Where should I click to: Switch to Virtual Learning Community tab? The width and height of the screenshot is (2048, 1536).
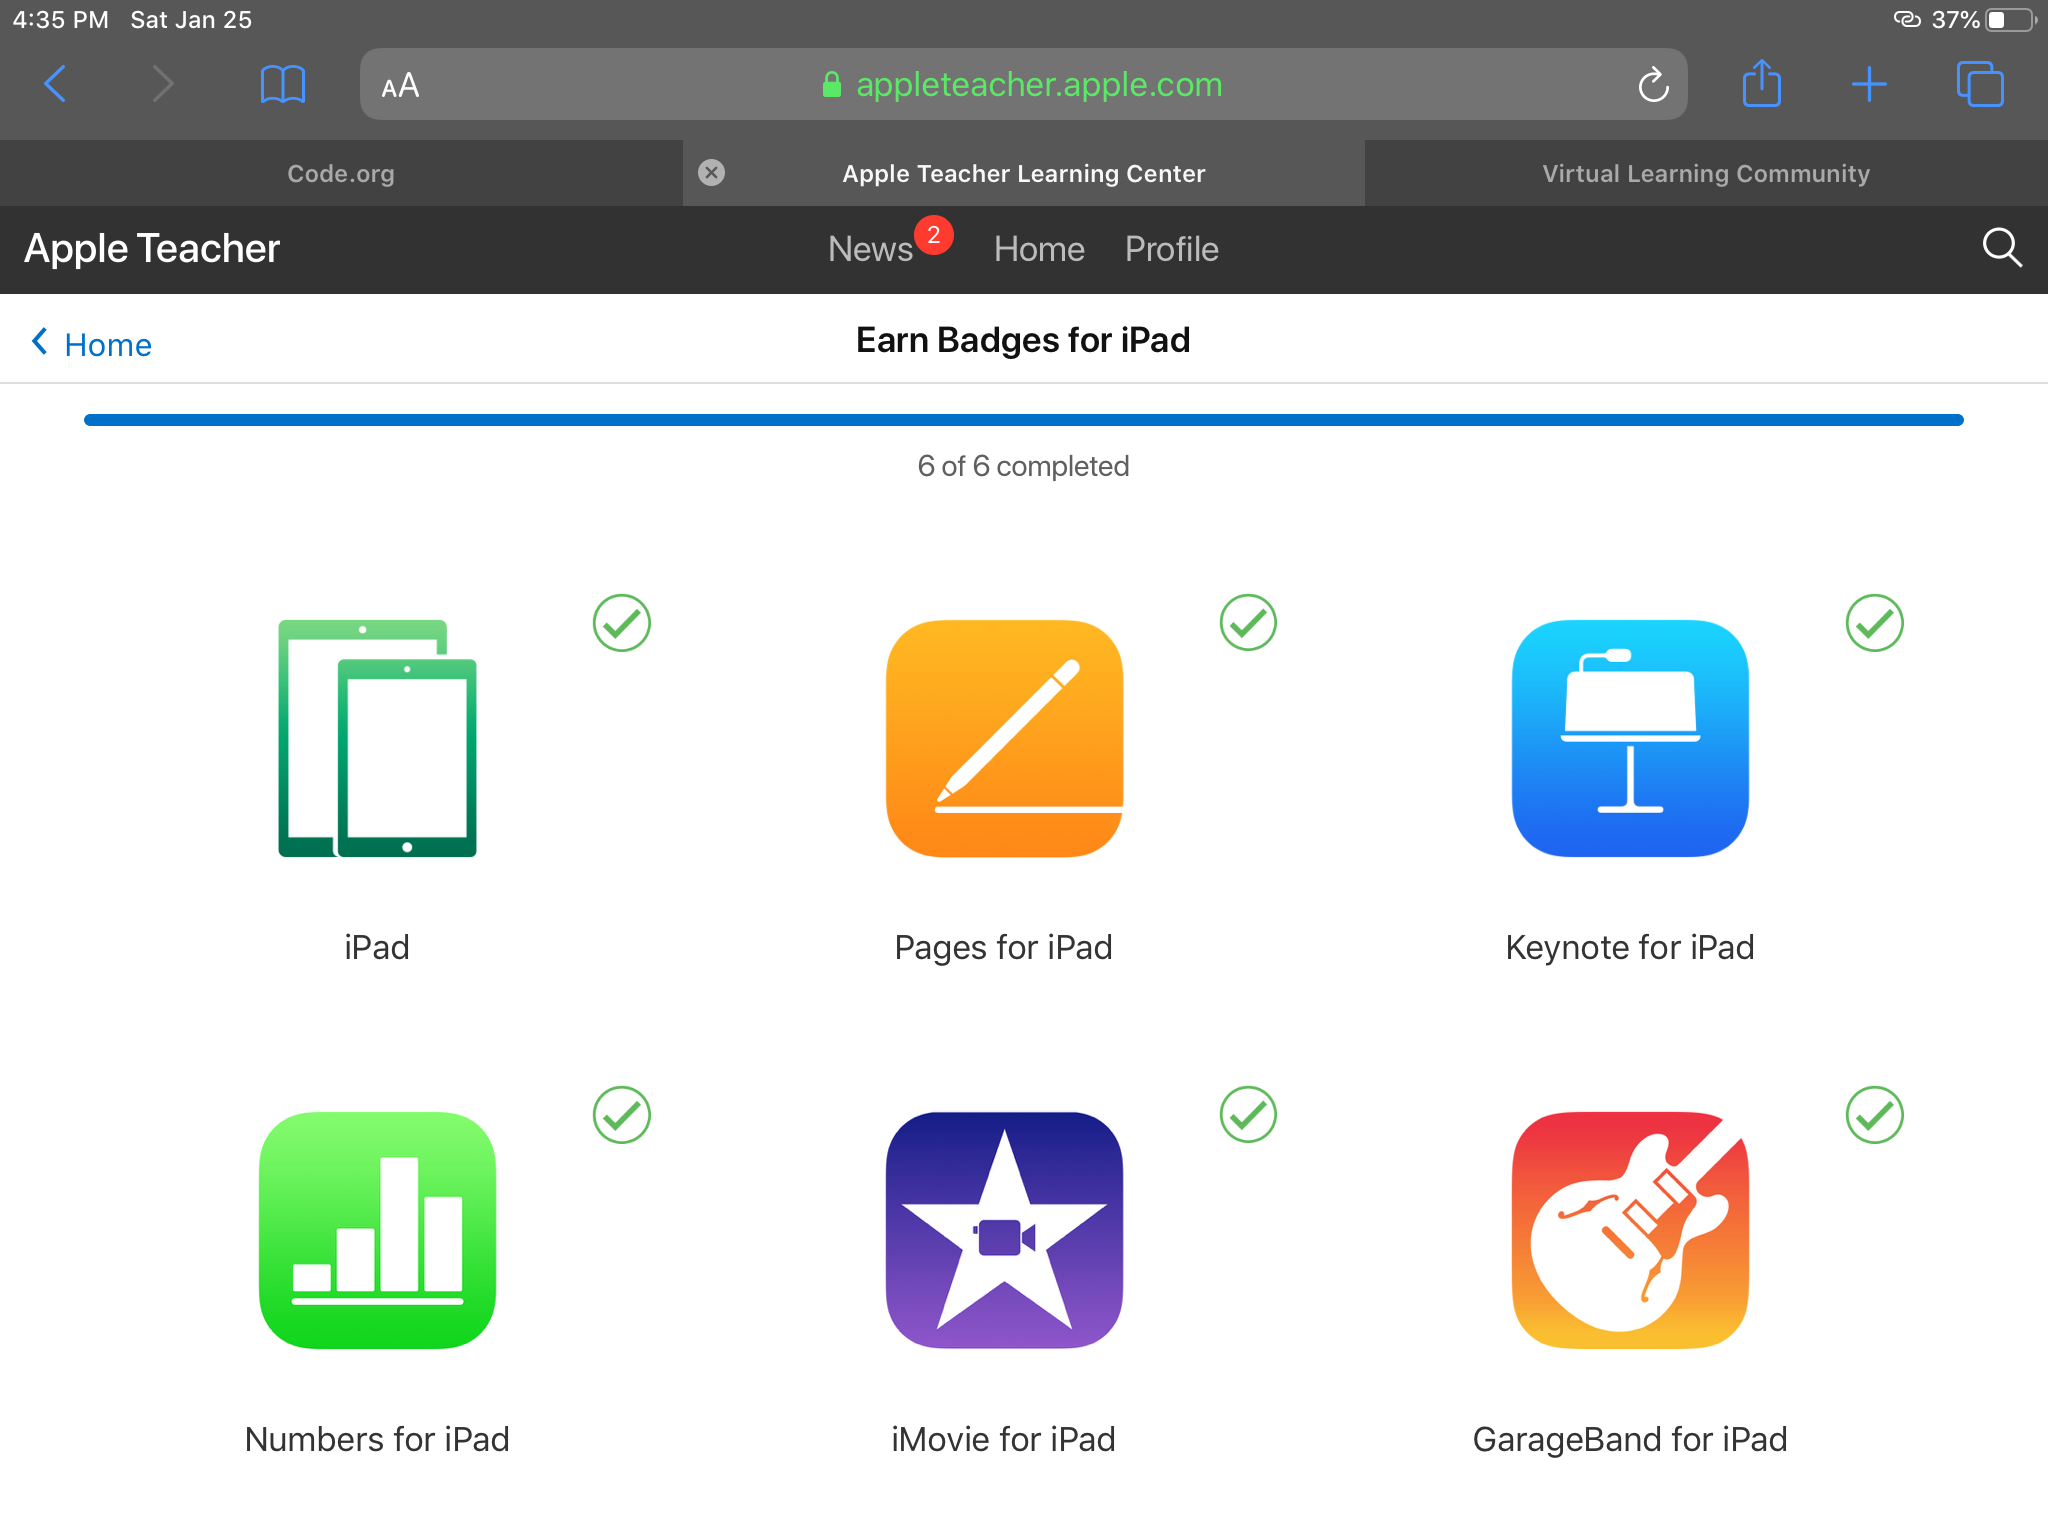pyautogui.click(x=1705, y=174)
